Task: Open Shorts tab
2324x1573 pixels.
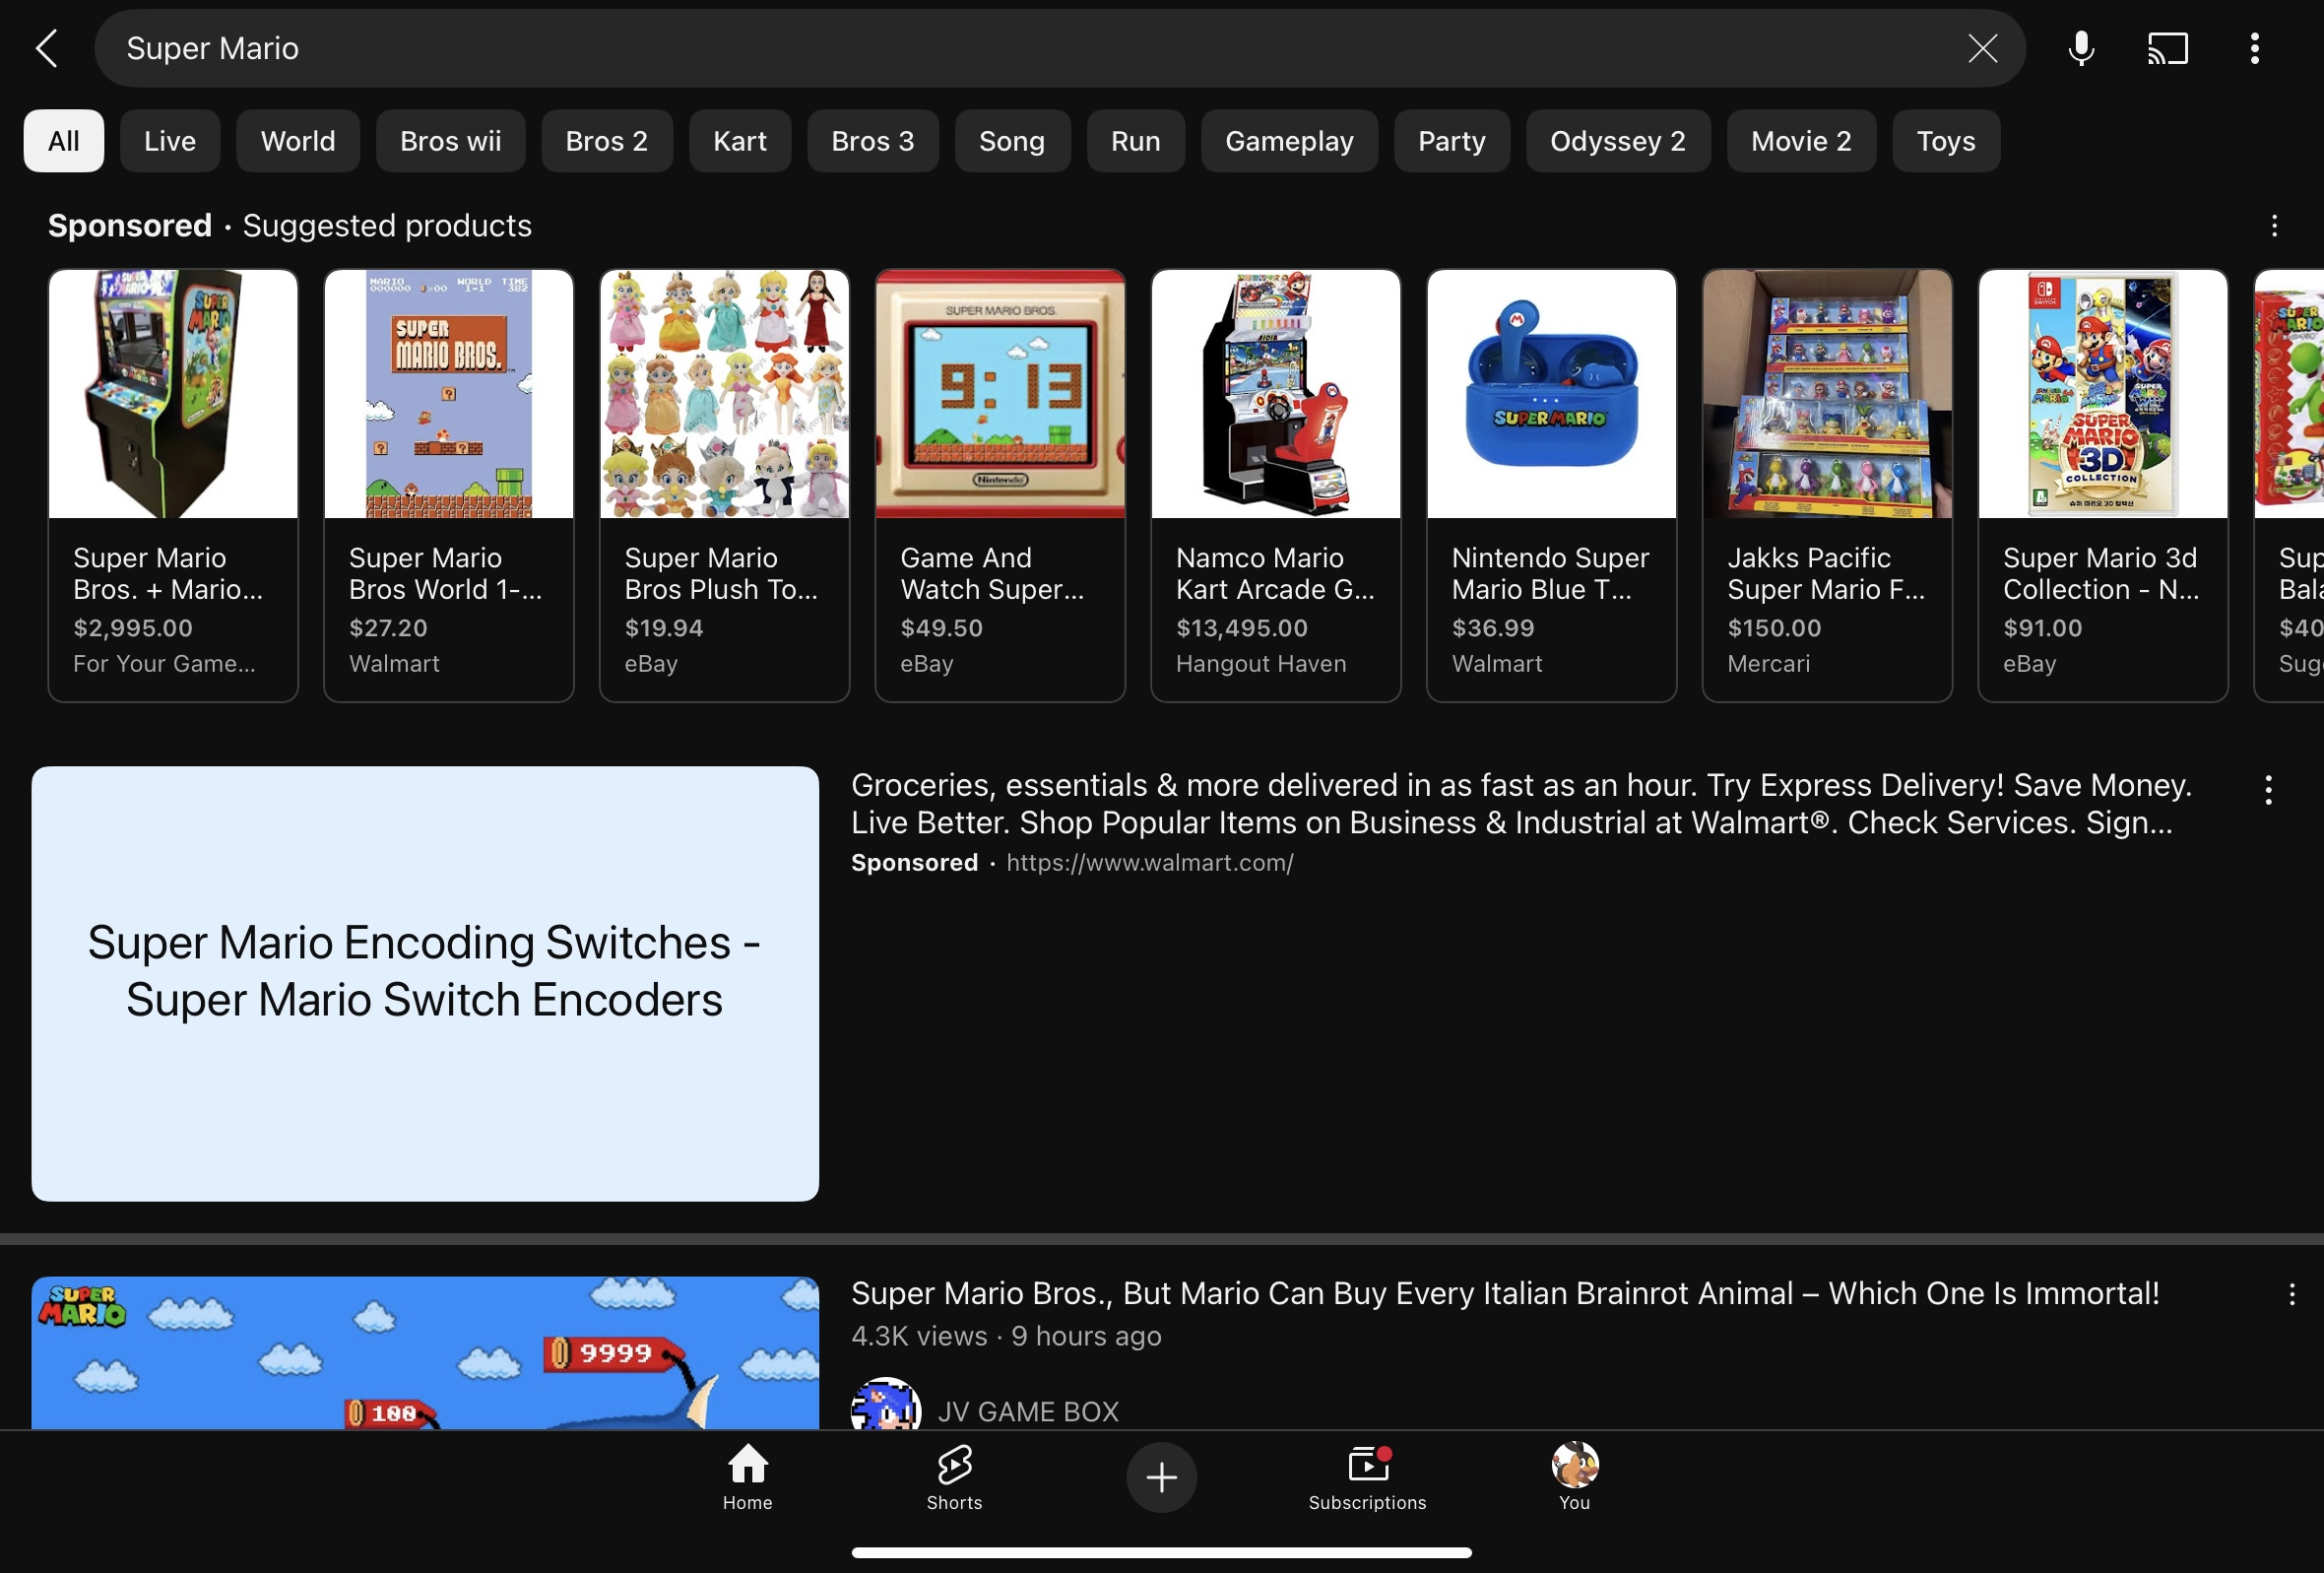Action: 954,1477
